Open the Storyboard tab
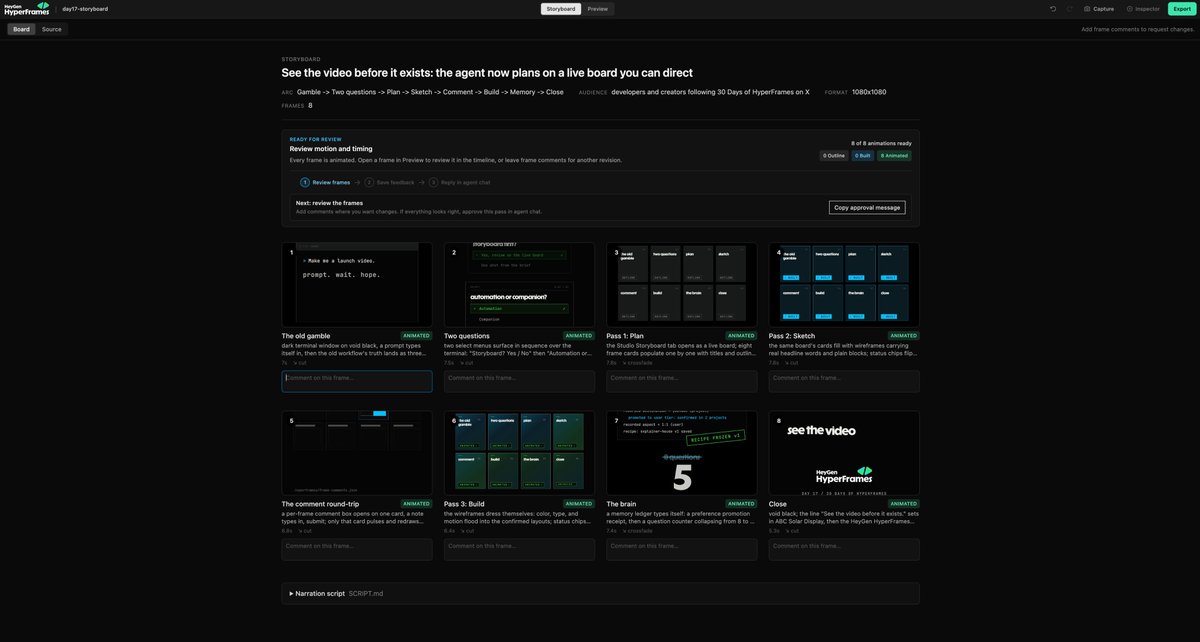 tap(561, 9)
